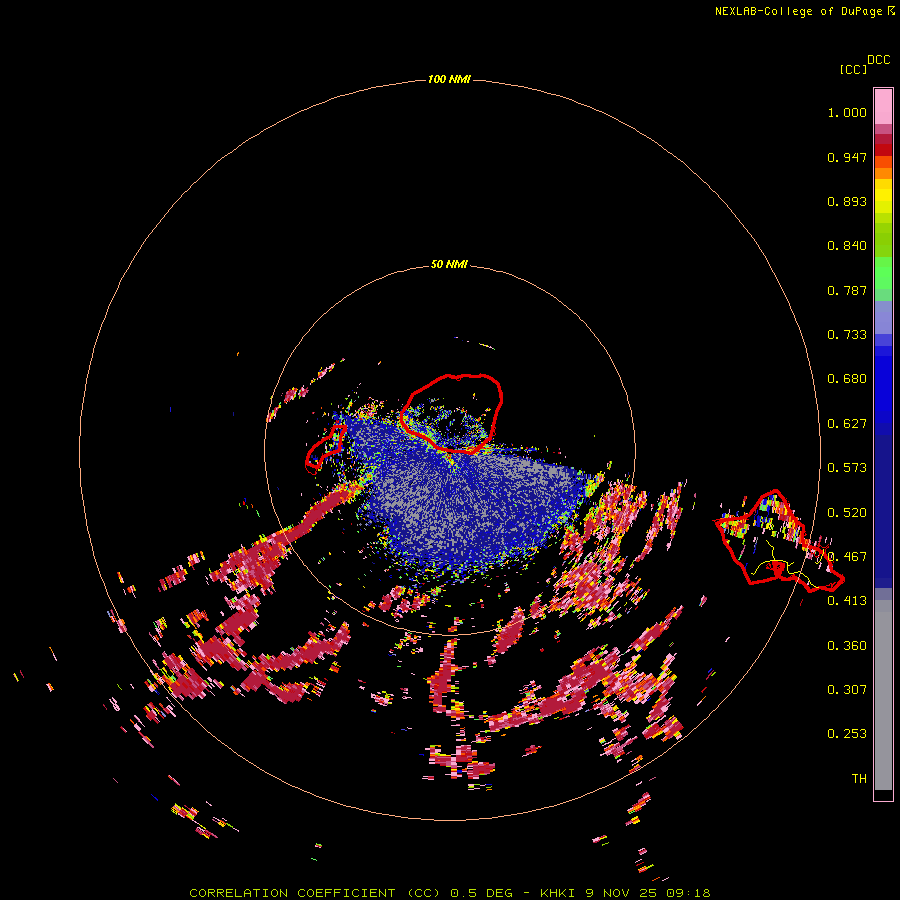Viewport: 900px width, 900px height.
Task: Pick the light pink top segment of the color scale
Action: point(883,106)
